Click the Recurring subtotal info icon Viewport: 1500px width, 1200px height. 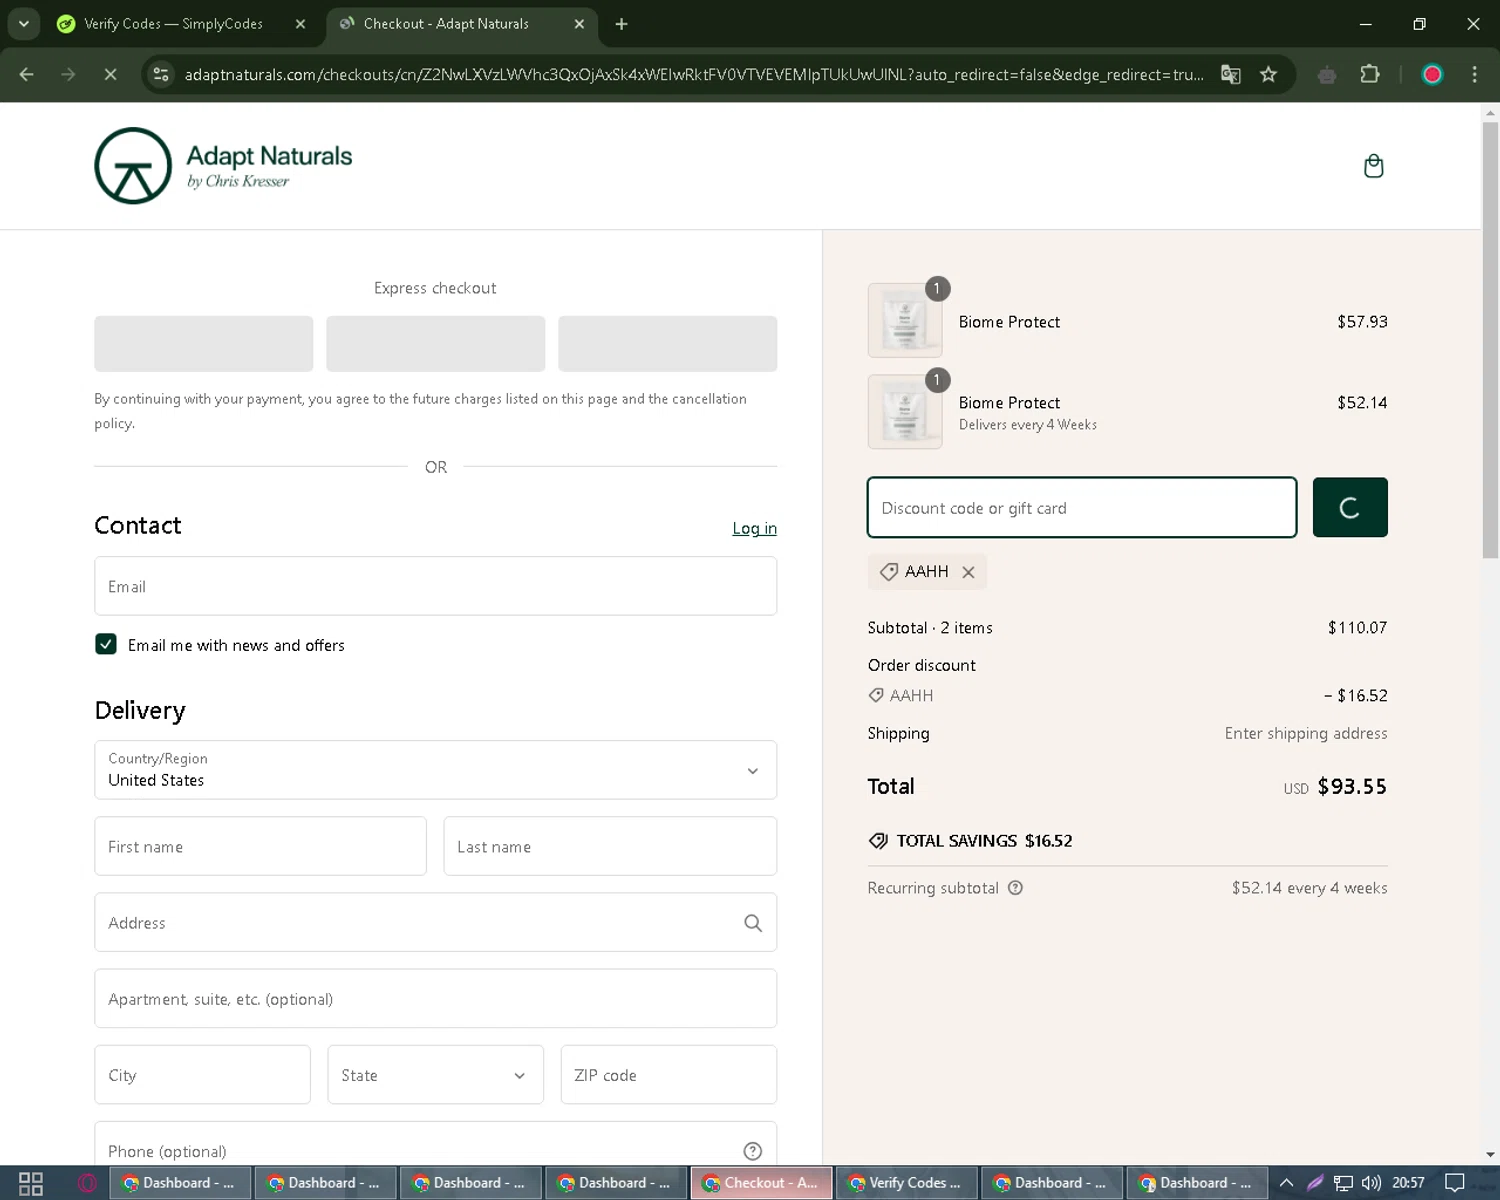(1015, 888)
